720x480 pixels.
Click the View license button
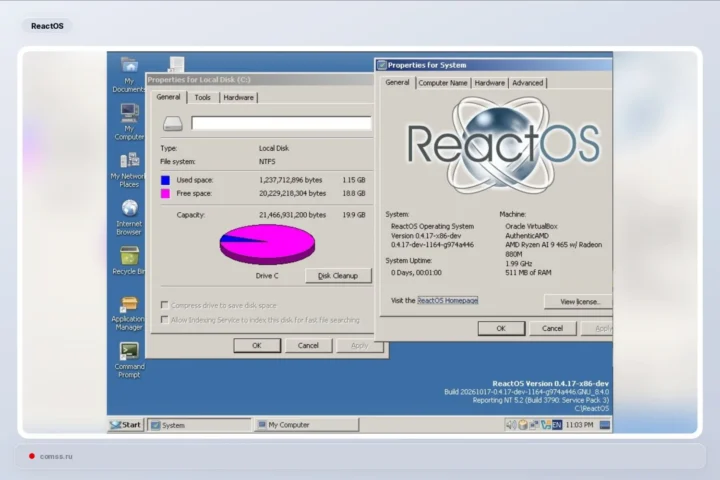click(x=579, y=302)
